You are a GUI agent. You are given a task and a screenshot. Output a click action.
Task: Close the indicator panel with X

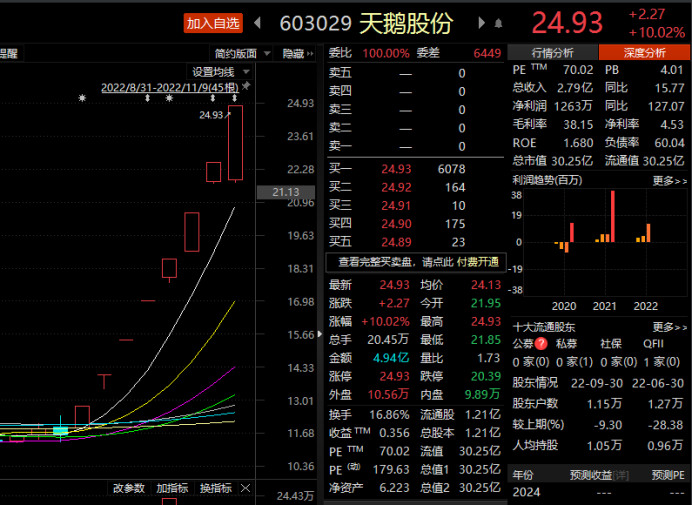245,488
